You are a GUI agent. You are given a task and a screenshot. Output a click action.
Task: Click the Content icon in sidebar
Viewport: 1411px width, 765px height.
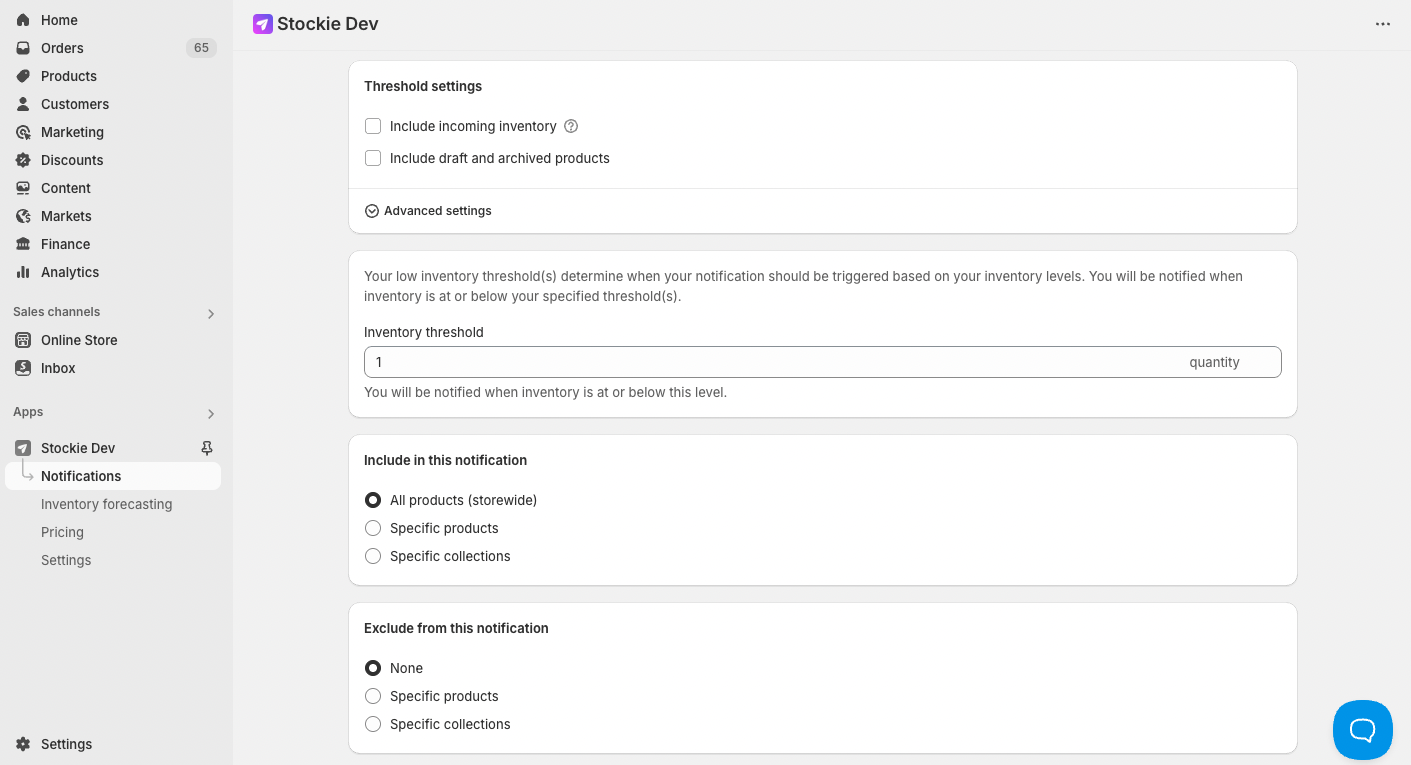tap(23, 188)
